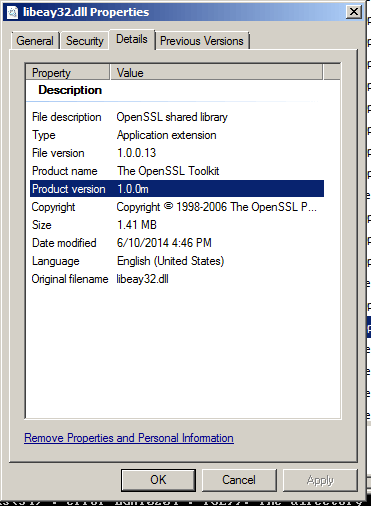This screenshot has width=371, height=506.
Task: Click the value 6/10/2014 4:46 PM
Action: [x=164, y=243]
